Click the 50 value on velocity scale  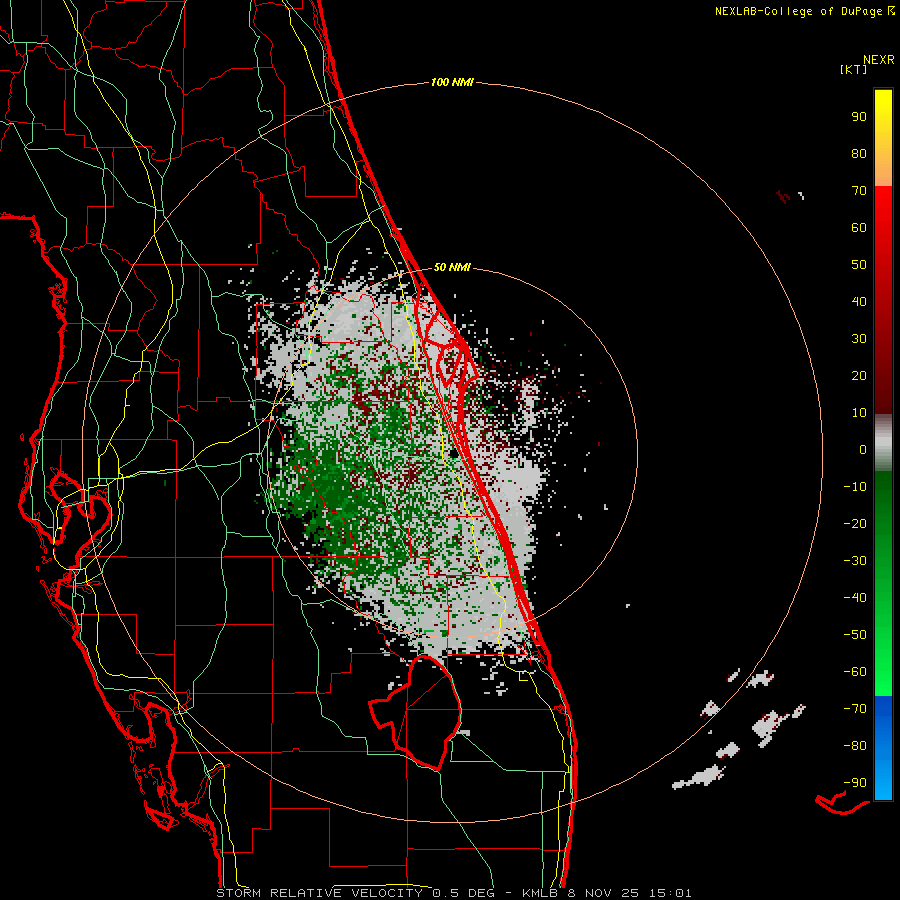(859, 265)
